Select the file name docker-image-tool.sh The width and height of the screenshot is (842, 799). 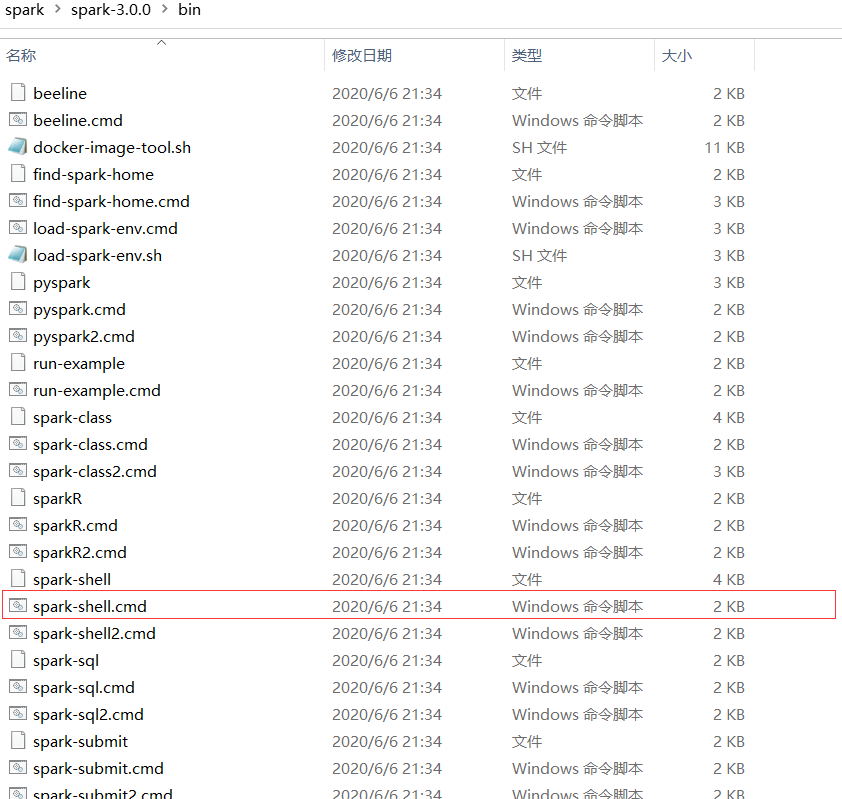coord(112,148)
